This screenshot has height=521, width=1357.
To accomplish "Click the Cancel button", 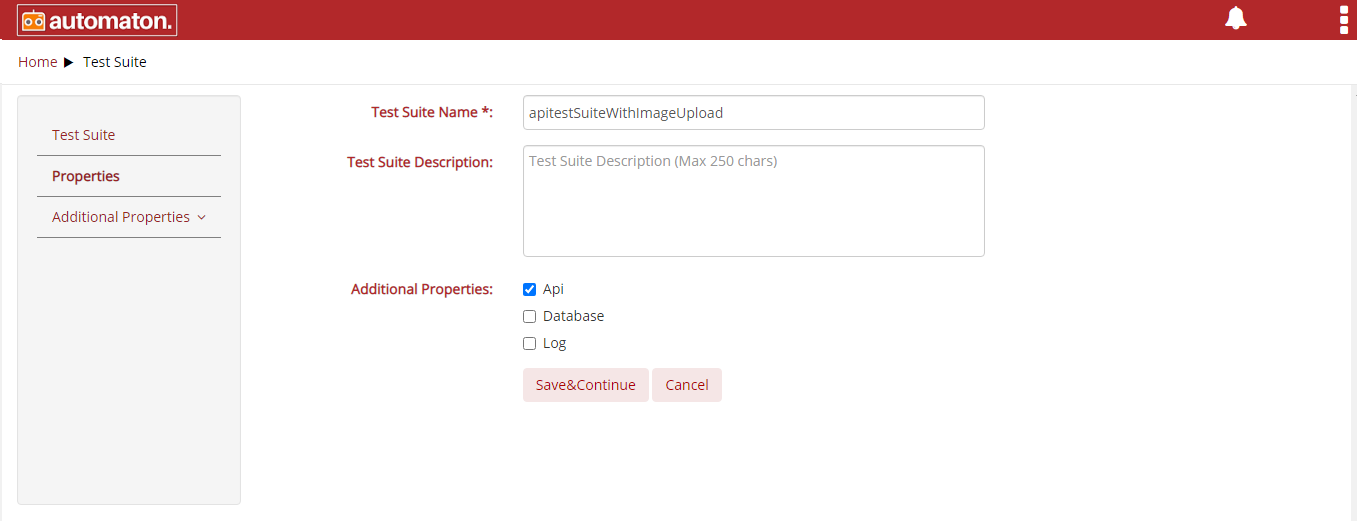I will pyautogui.click(x=687, y=385).
